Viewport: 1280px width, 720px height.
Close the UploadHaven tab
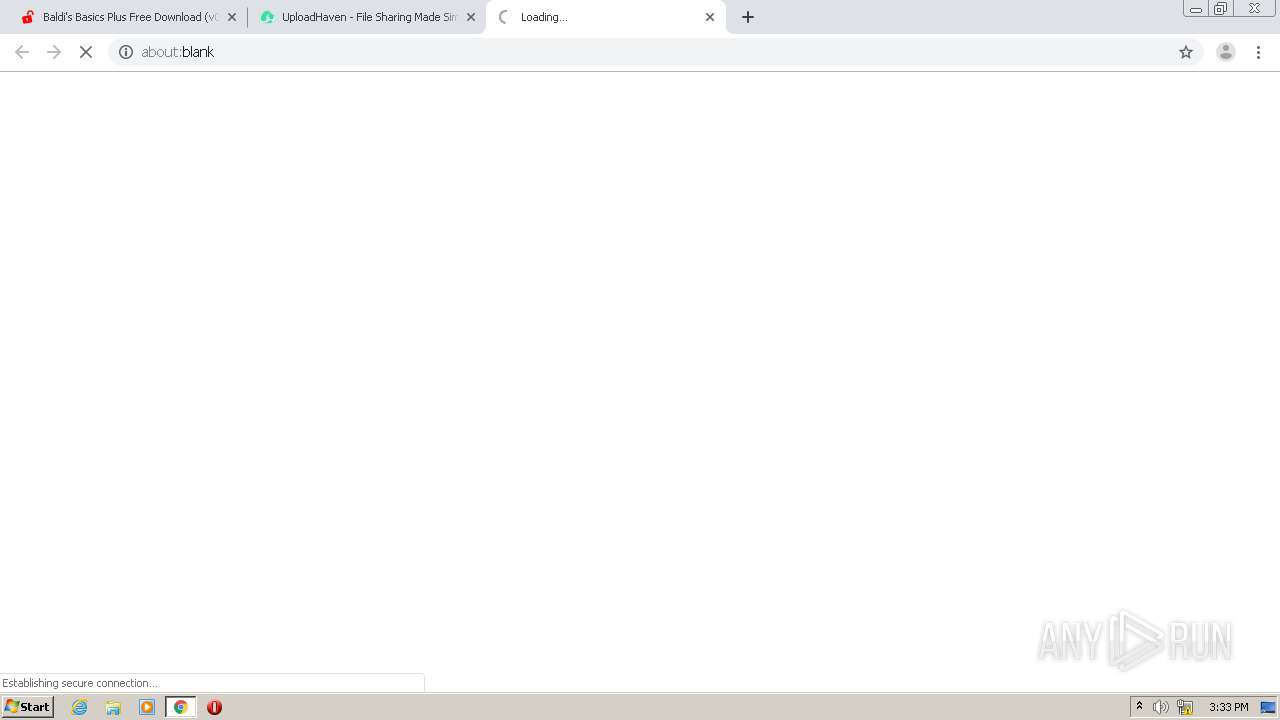coord(471,17)
